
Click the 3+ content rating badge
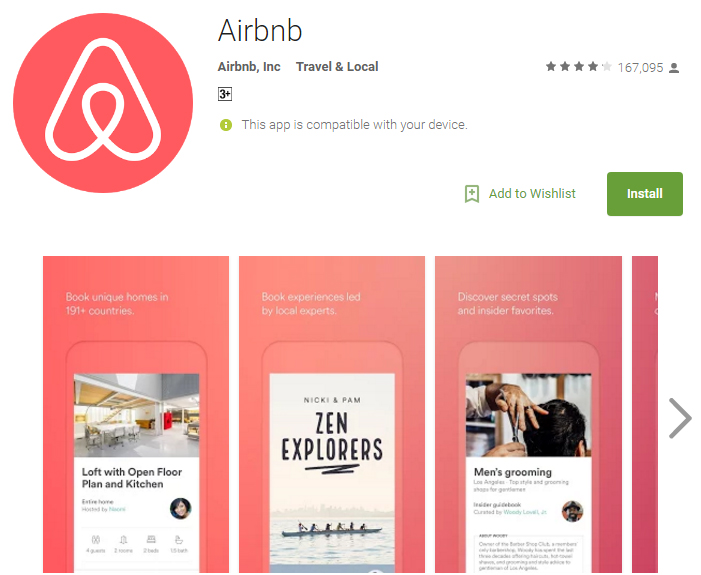[x=225, y=94]
